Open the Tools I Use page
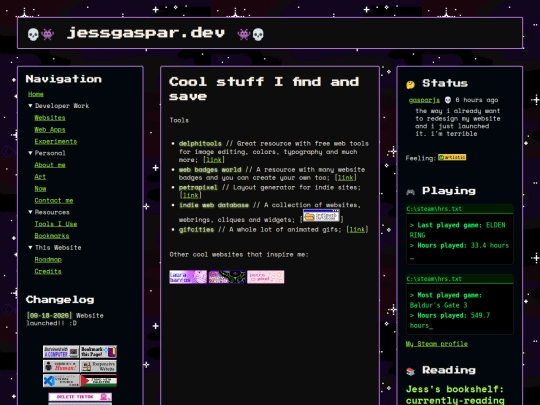540x405 pixels. pyautogui.click(x=55, y=224)
